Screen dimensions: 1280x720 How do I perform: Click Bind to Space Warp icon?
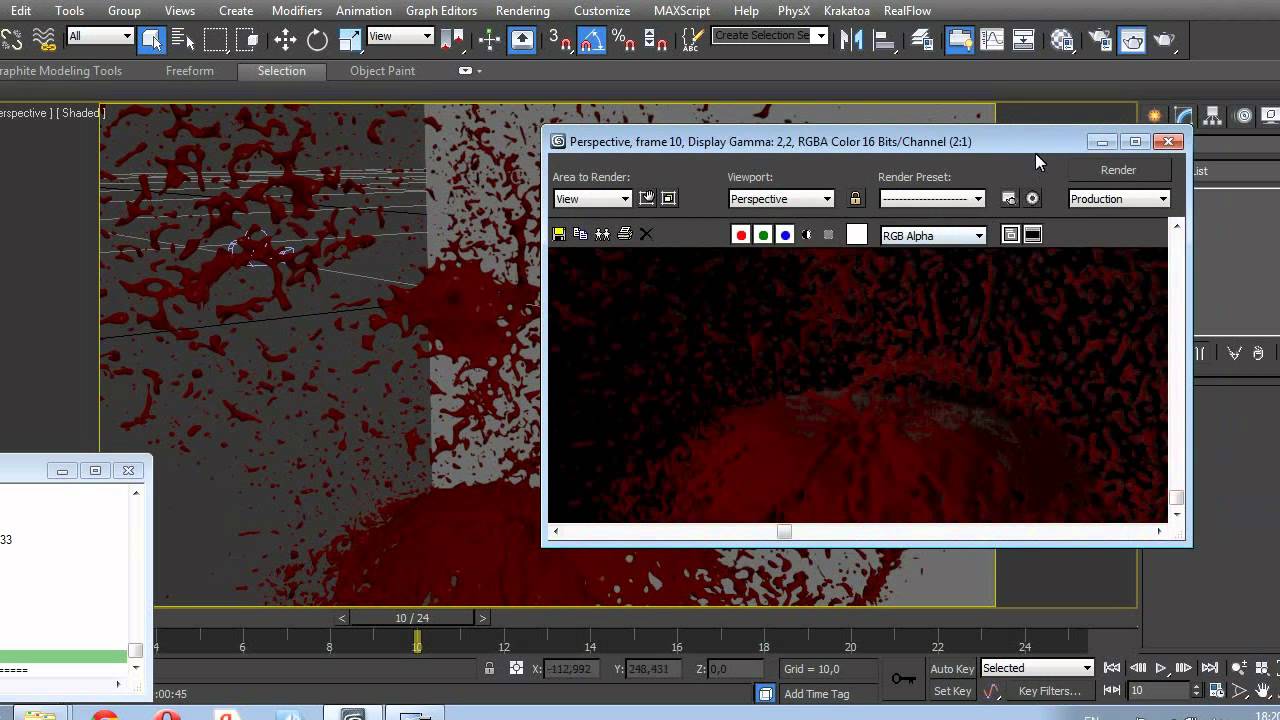tap(44, 39)
